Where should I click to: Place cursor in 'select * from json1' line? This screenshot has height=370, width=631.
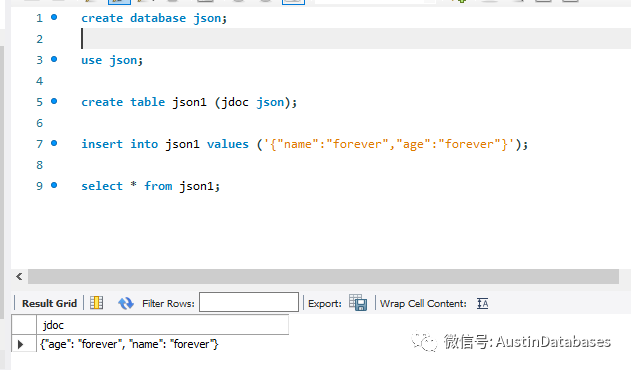point(151,186)
